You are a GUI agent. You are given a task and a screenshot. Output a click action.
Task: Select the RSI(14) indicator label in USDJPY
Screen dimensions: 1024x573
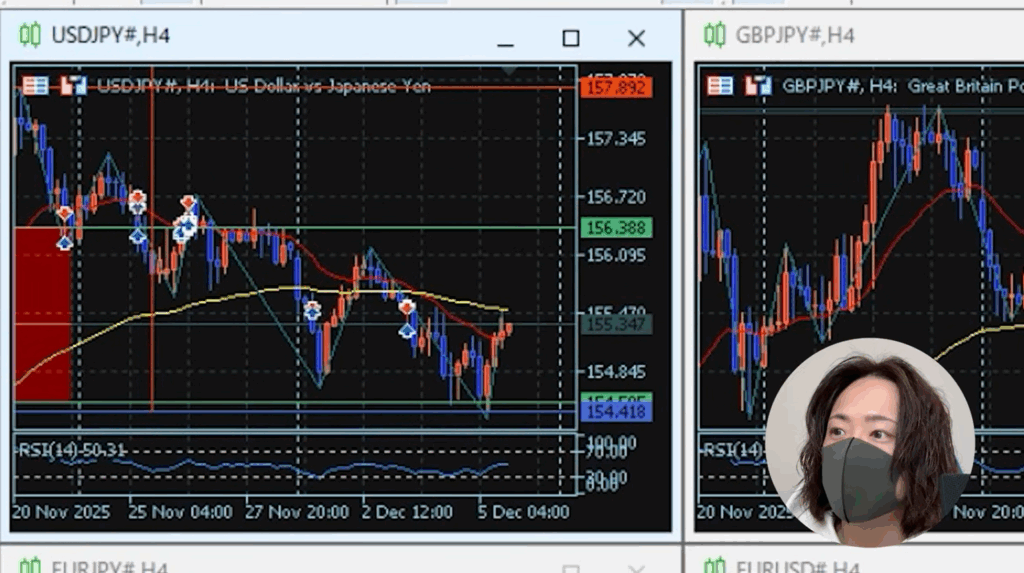tap(70, 450)
